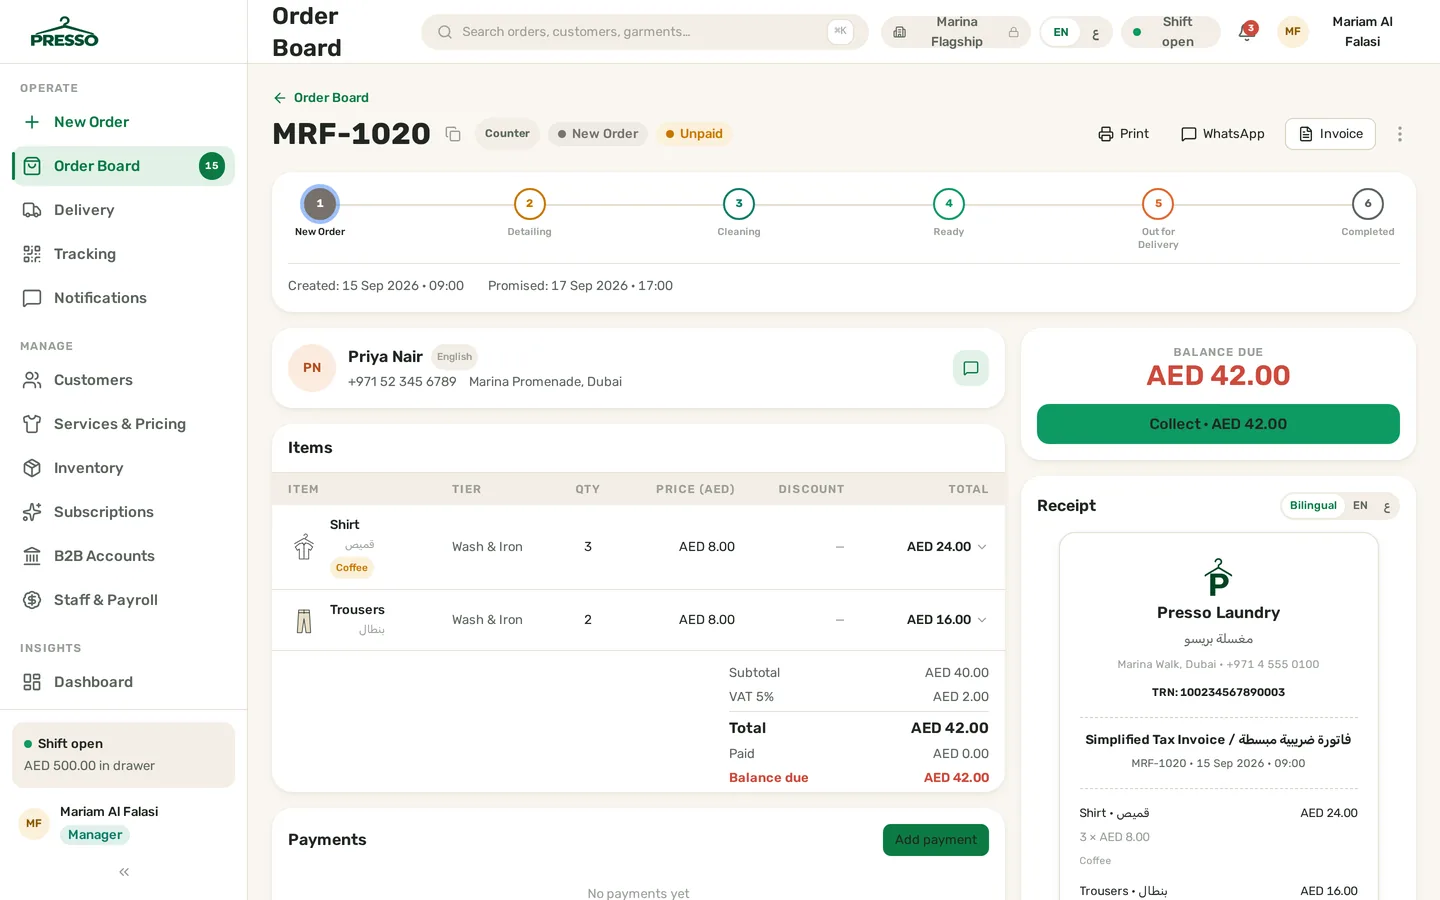This screenshot has width=1440, height=900.
Task: Click the Unpaid status badge
Action: click(x=694, y=134)
